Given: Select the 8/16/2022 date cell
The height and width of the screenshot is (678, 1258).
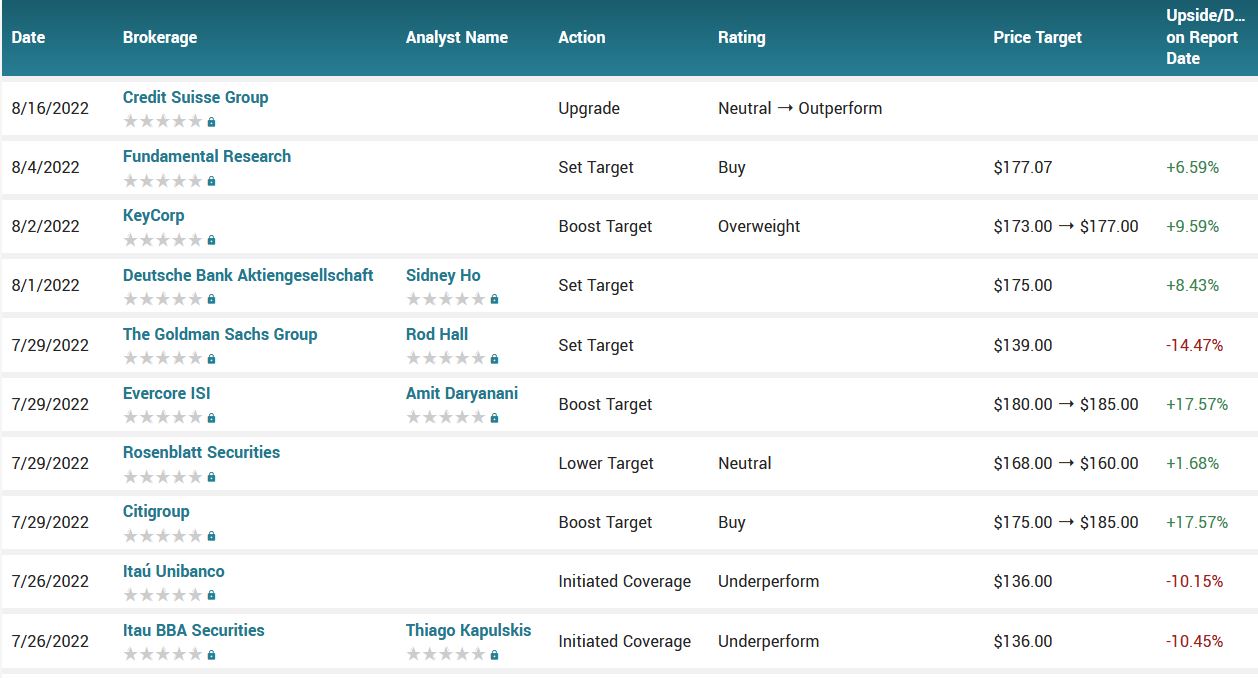Looking at the screenshot, I should (50, 108).
